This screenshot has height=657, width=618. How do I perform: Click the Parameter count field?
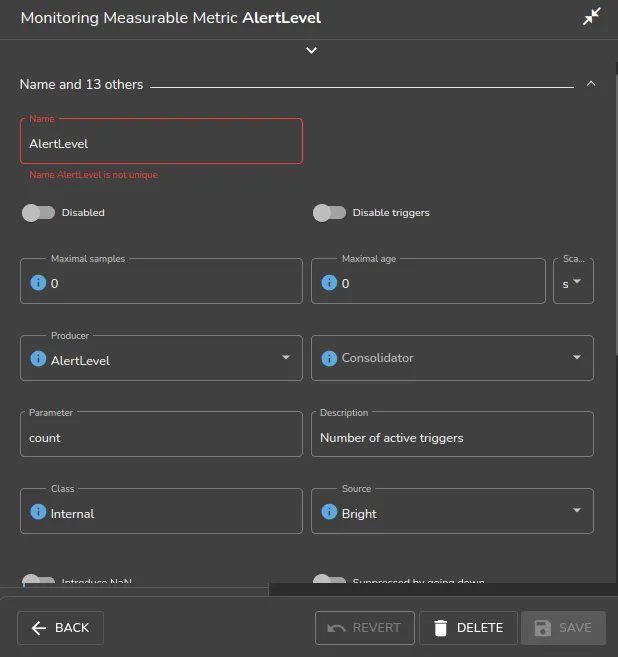161,434
